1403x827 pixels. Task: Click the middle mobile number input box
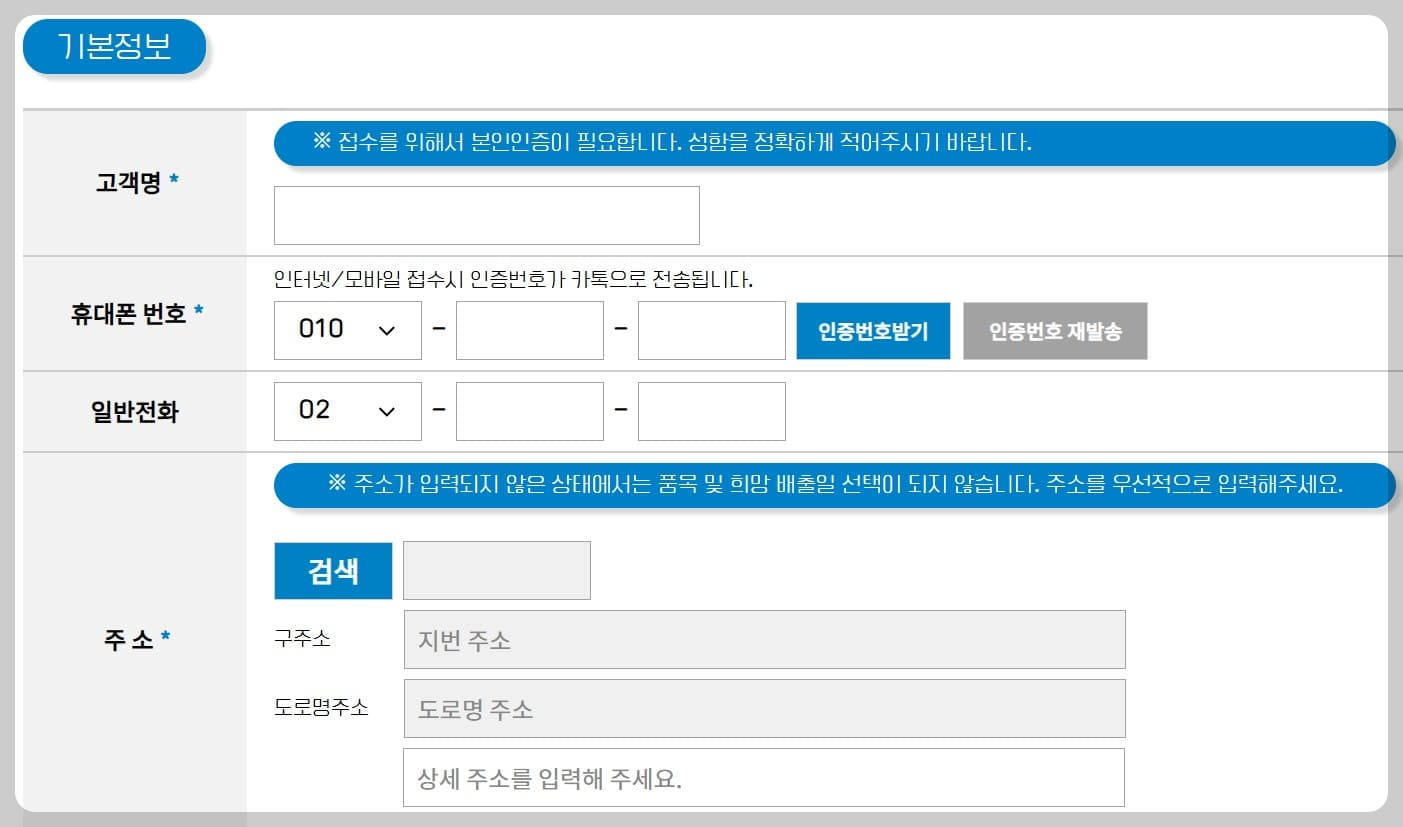[x=529, y=330]
